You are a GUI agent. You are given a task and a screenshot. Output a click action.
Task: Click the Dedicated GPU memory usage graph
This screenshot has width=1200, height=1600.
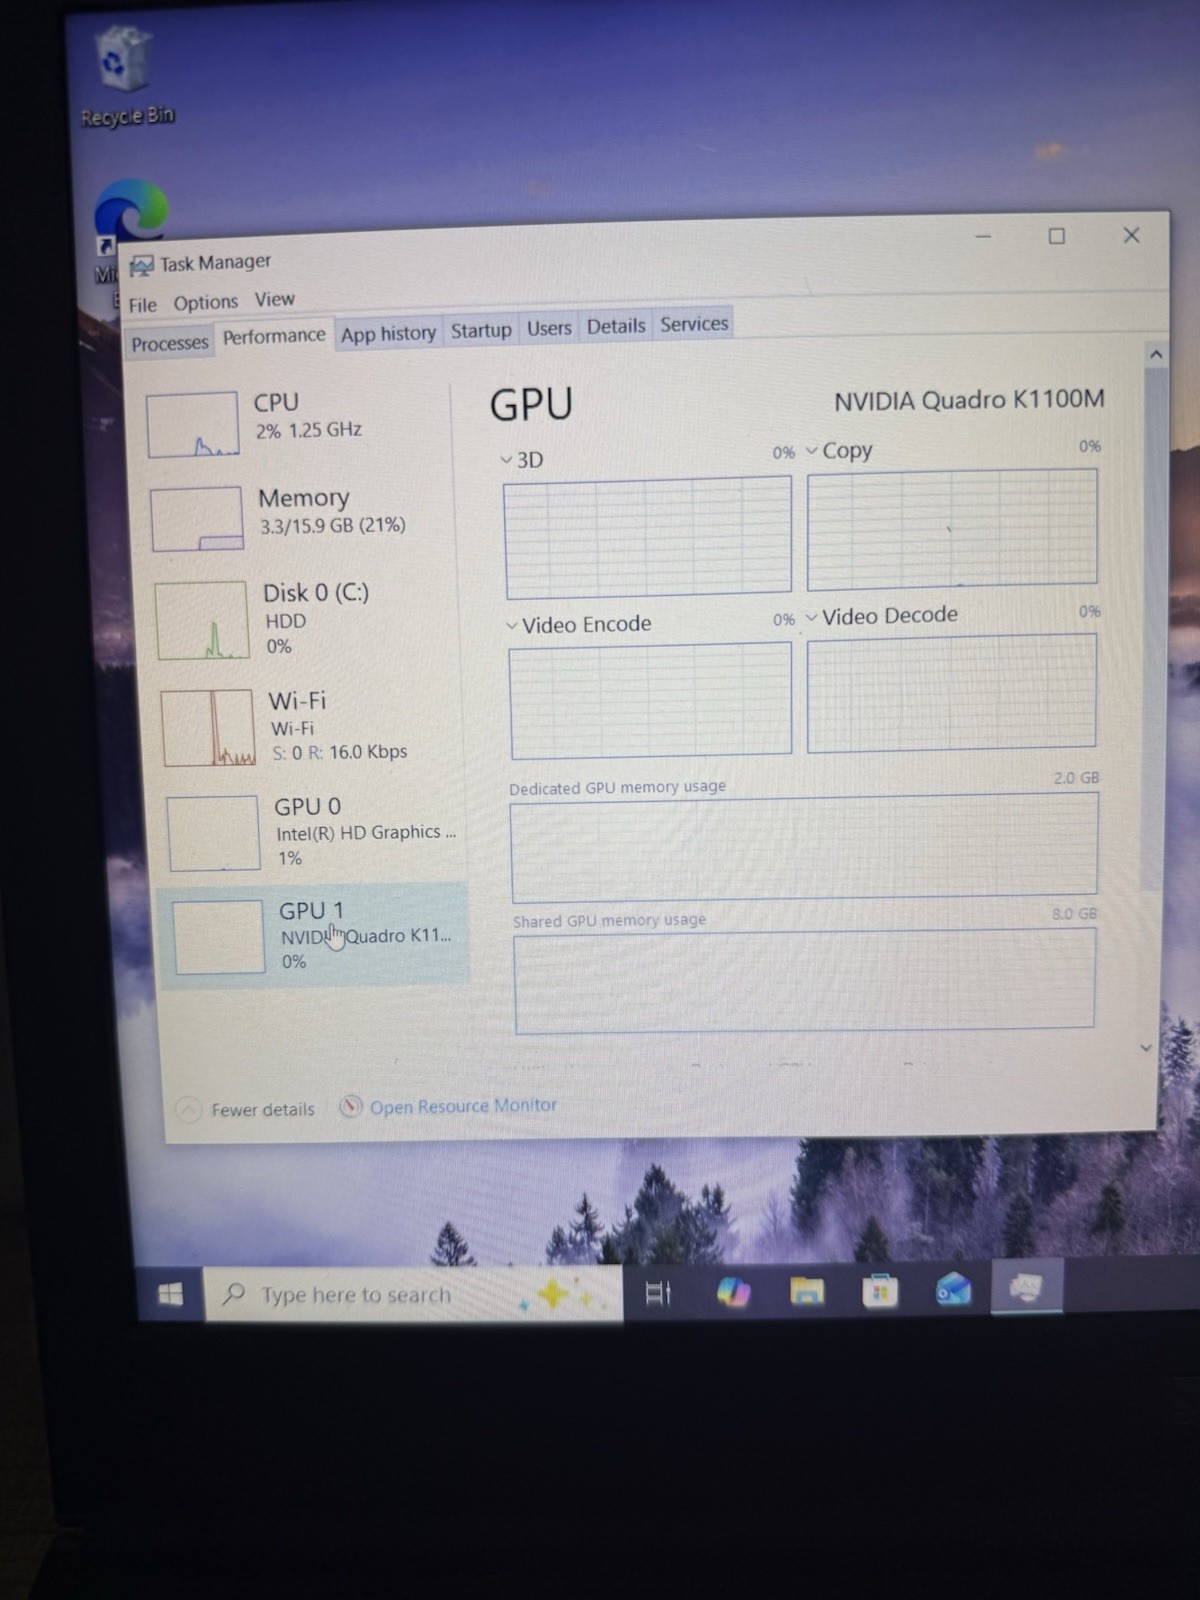point(804,848)
